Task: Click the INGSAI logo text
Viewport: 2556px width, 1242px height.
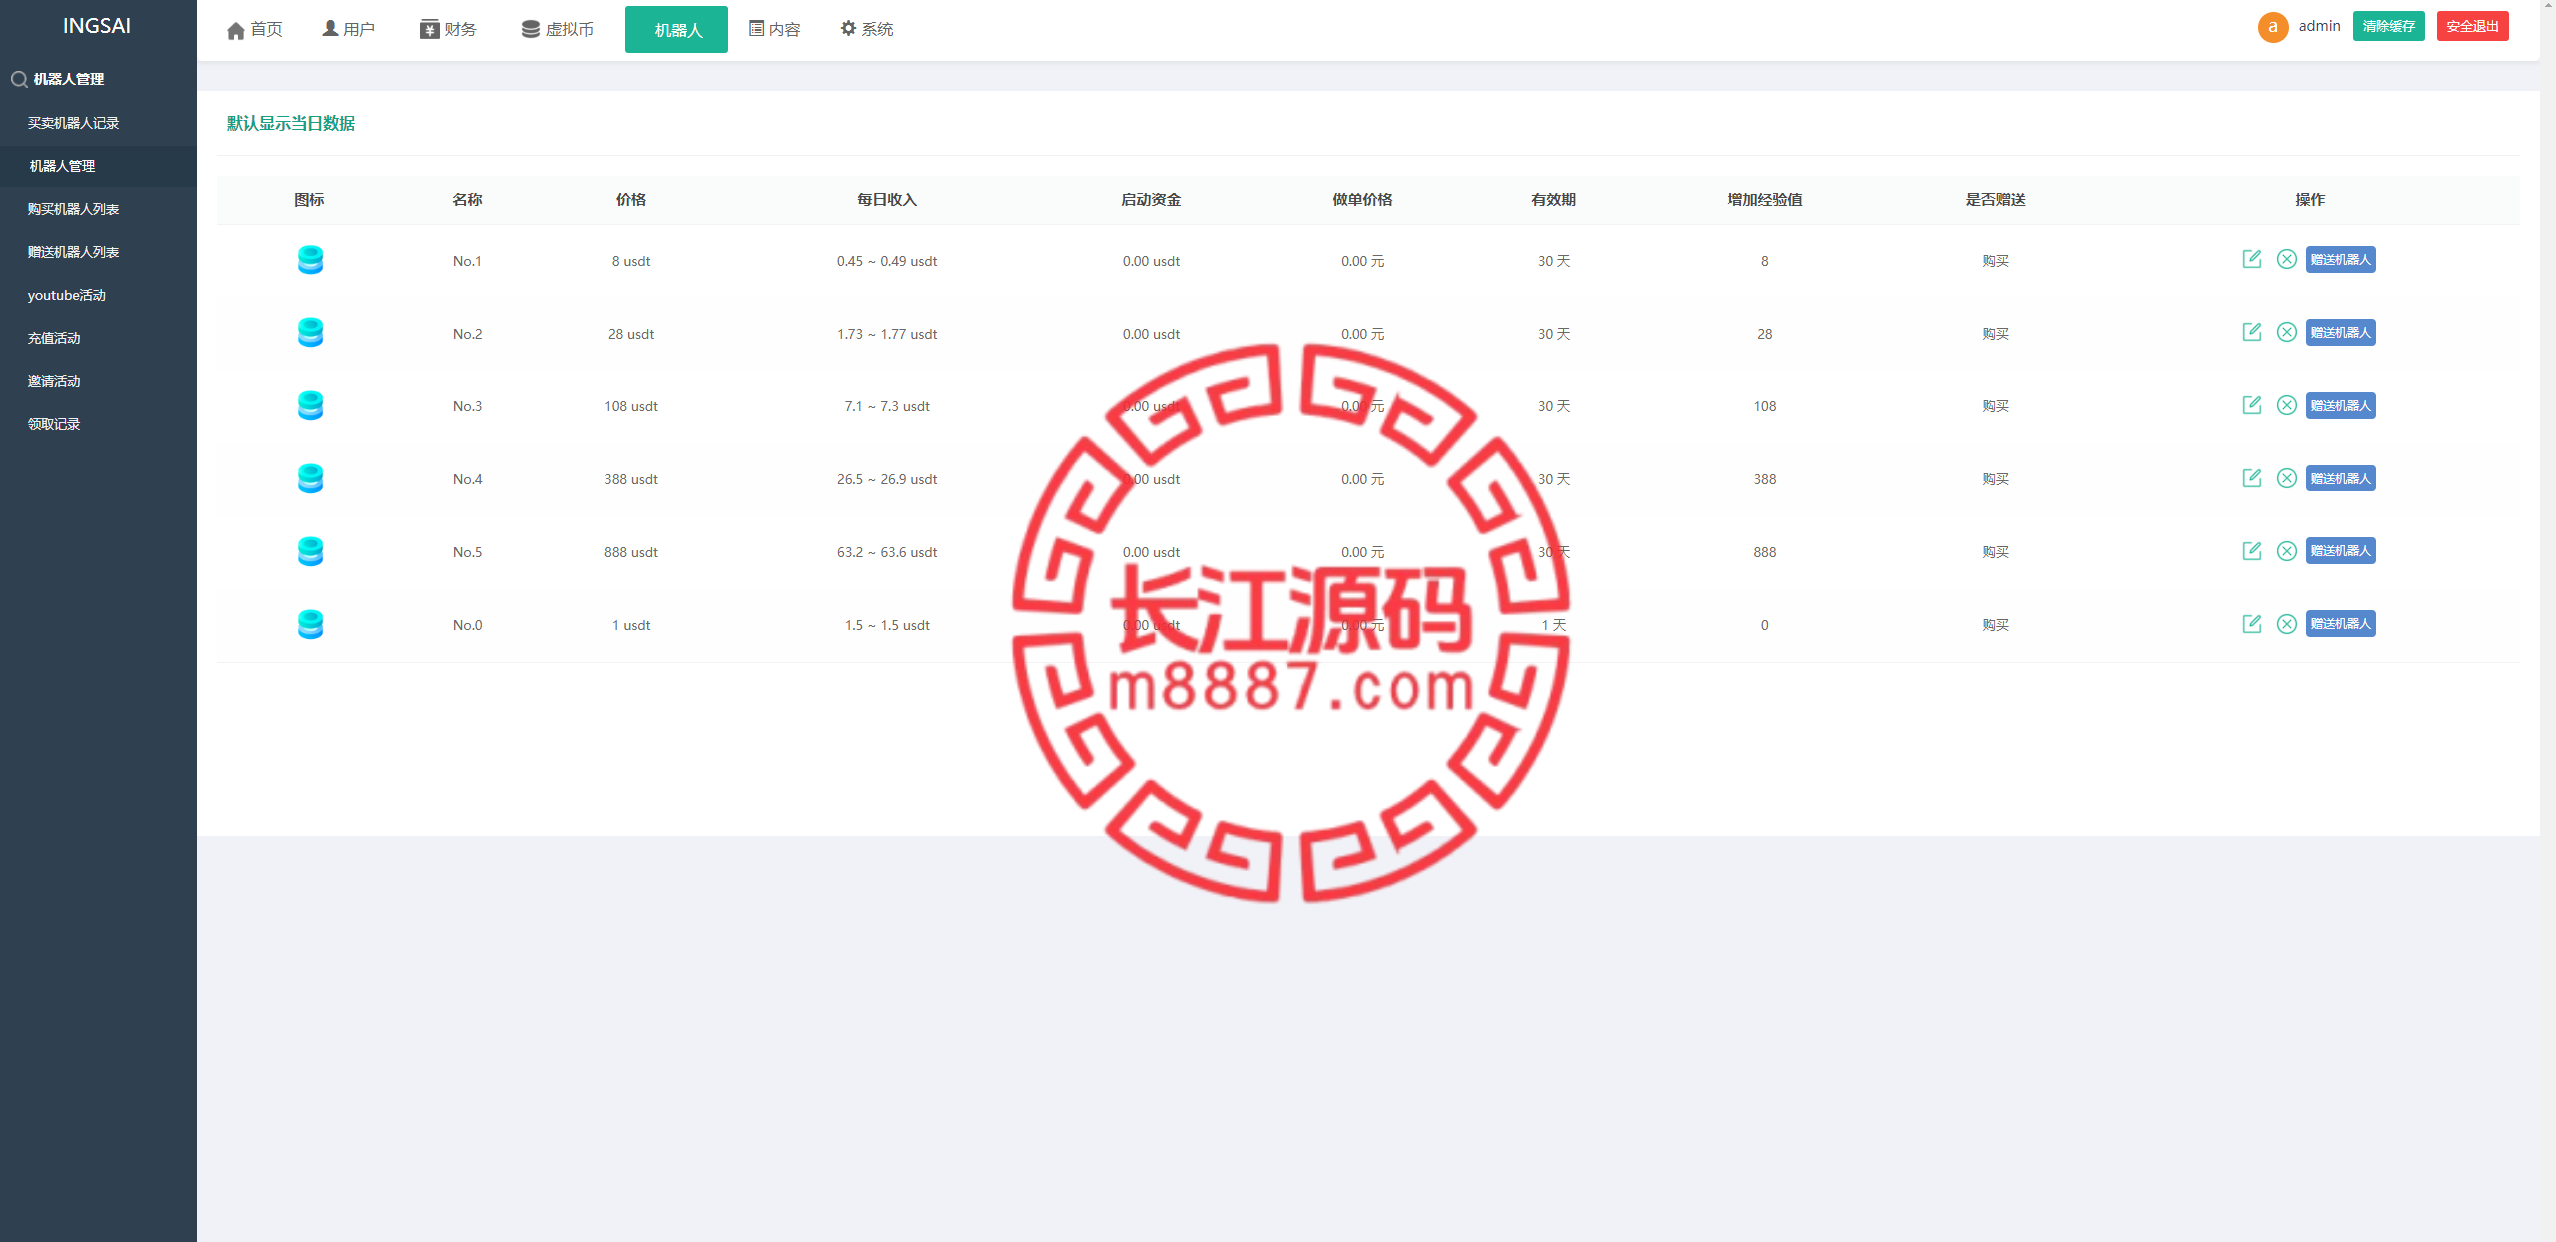Action: [x=97, y=26]
